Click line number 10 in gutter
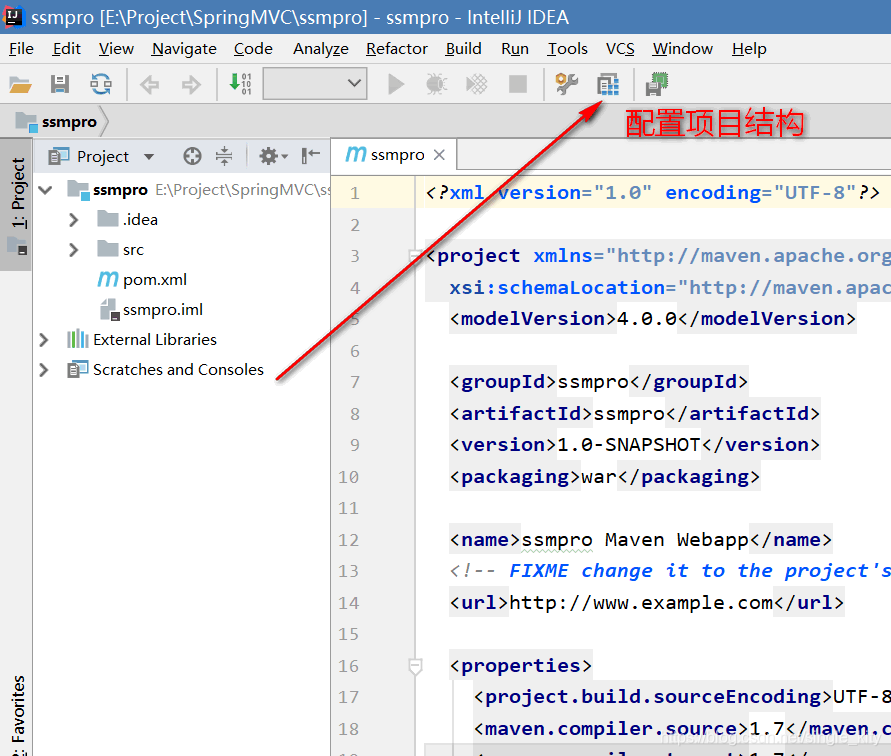891x756 pixels. 348,477
